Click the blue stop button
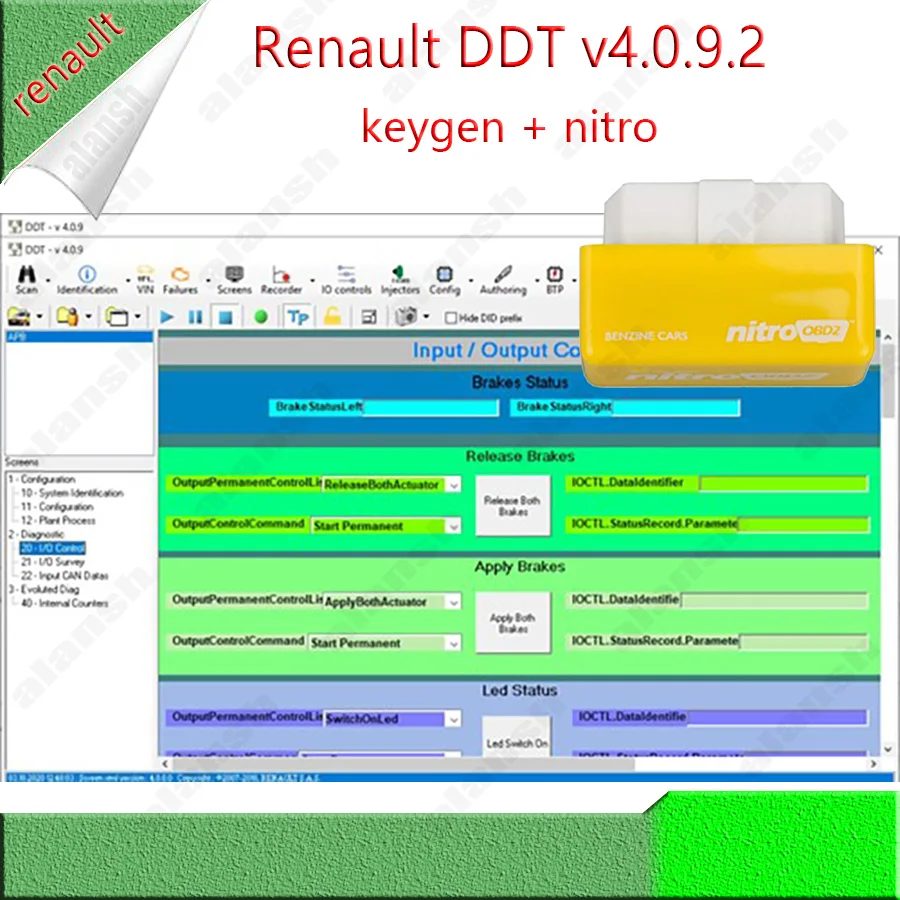Viewport: 900px width, 900px height. [x=226, y=317]
